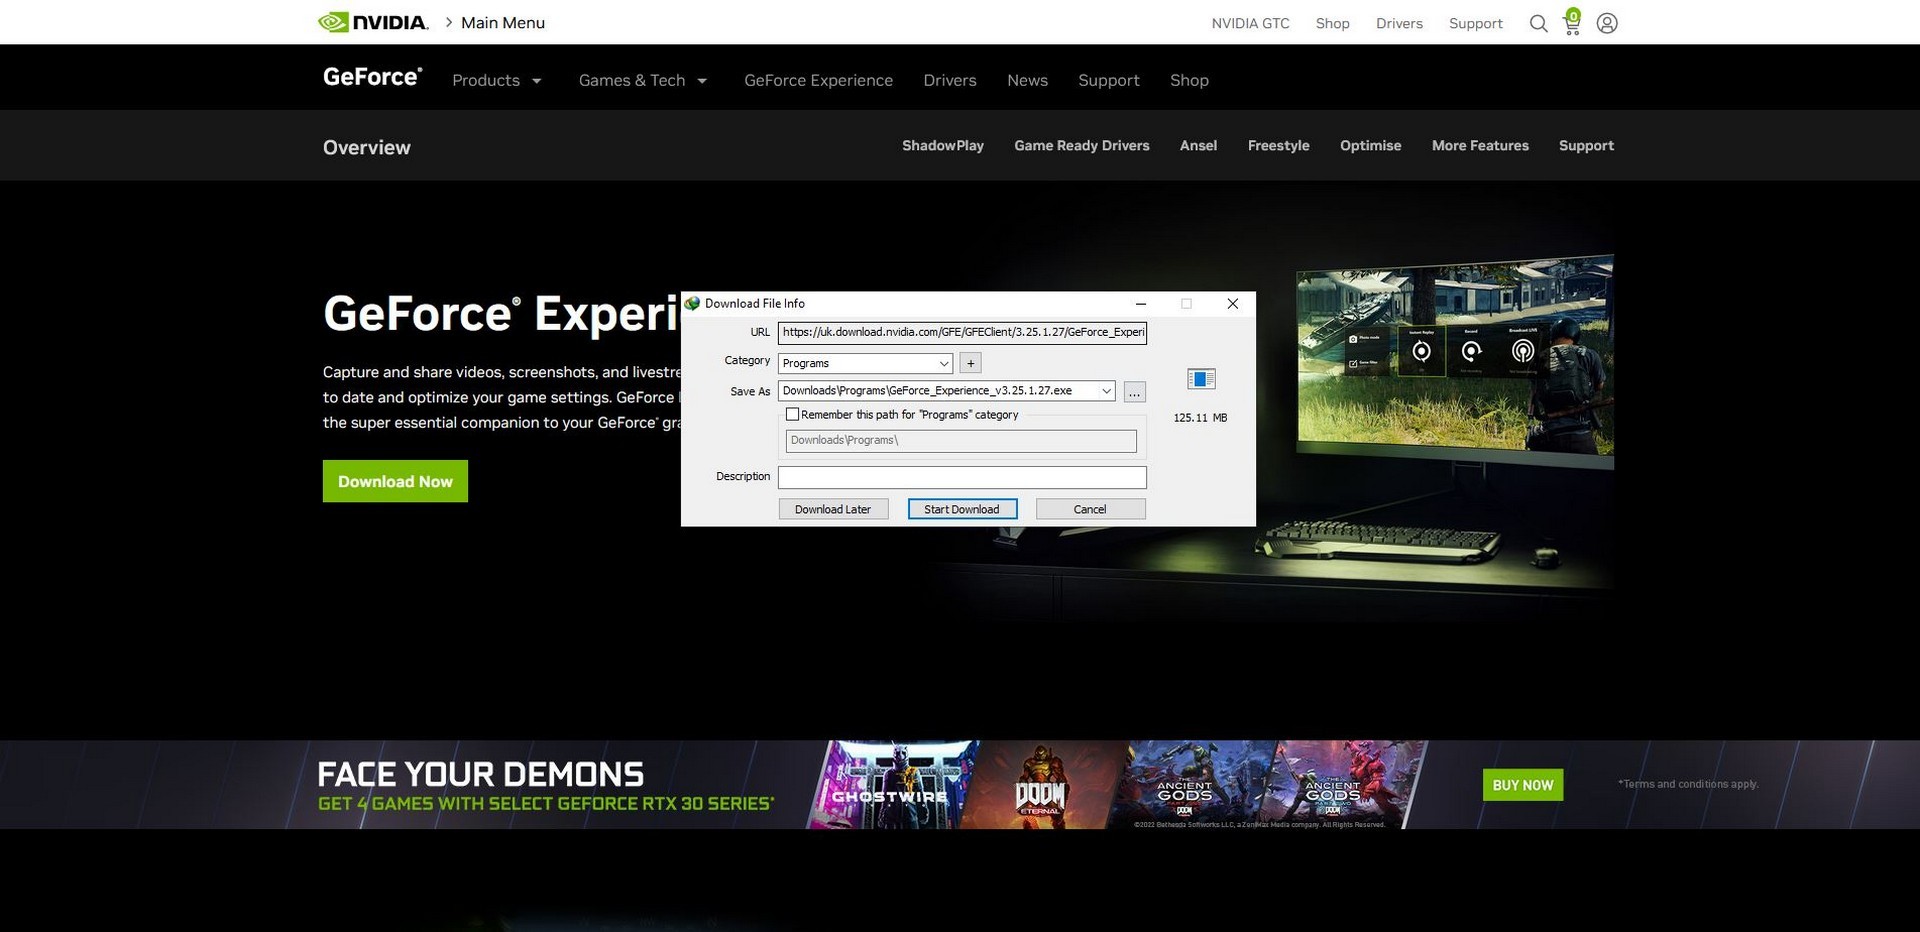The image size is (1920, 932).
Task: Switch to More Features section
Action: click(x=1480, y=146)
